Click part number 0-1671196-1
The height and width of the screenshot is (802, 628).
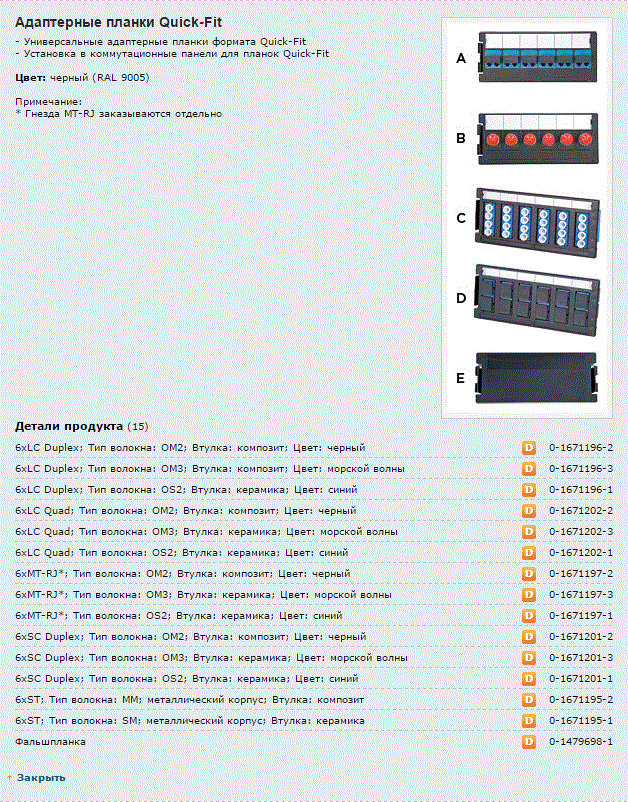coord(581,489)
